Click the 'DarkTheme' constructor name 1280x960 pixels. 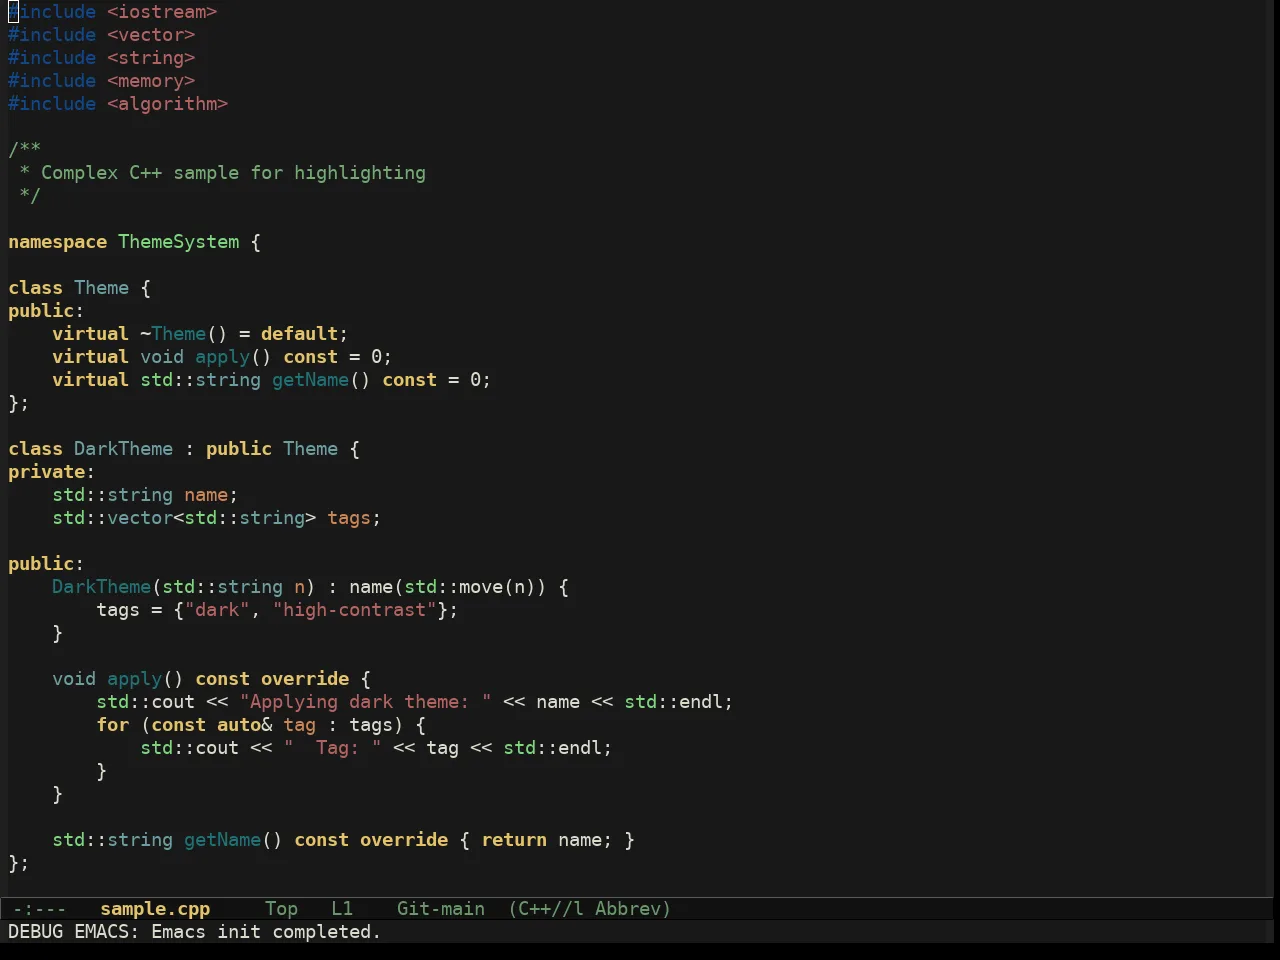point(101,587)
